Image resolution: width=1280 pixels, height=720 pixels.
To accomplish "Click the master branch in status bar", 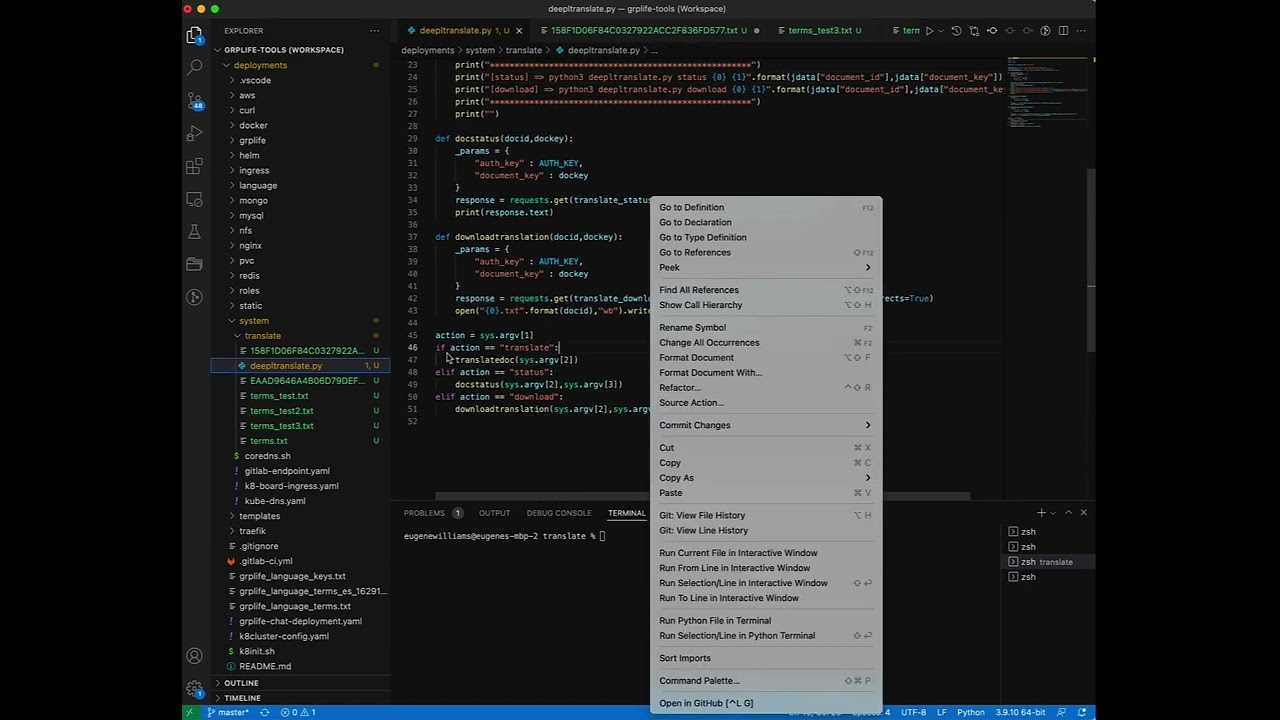I will [228, 712].
